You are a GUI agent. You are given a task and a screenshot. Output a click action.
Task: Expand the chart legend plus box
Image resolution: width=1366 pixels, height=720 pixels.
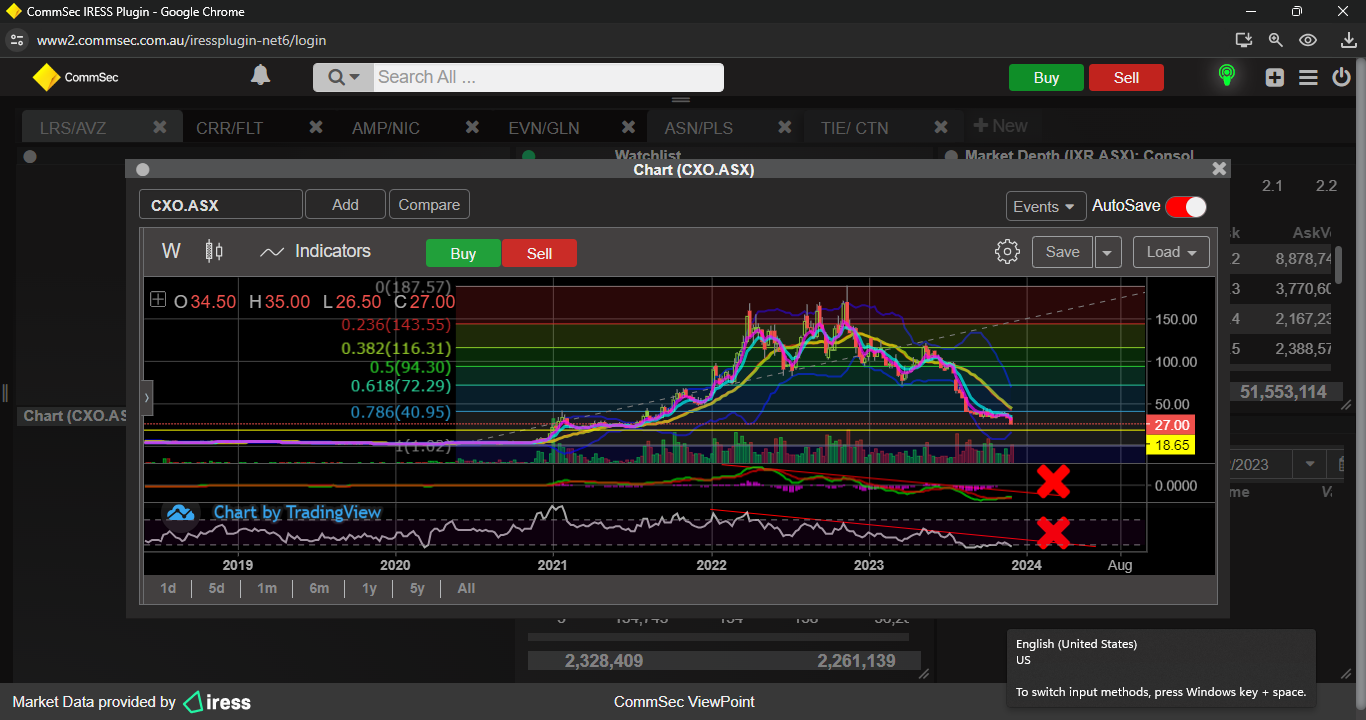click(158, 299)
